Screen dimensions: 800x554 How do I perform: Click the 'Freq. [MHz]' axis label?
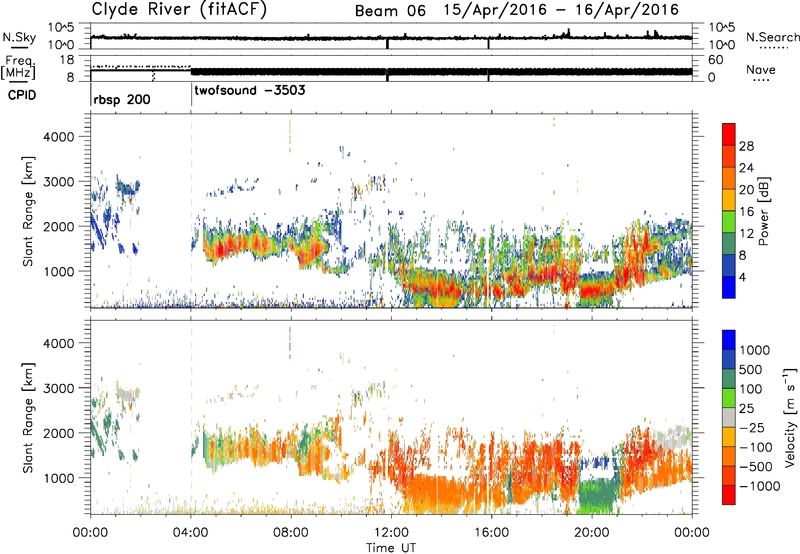coord(18,68)
